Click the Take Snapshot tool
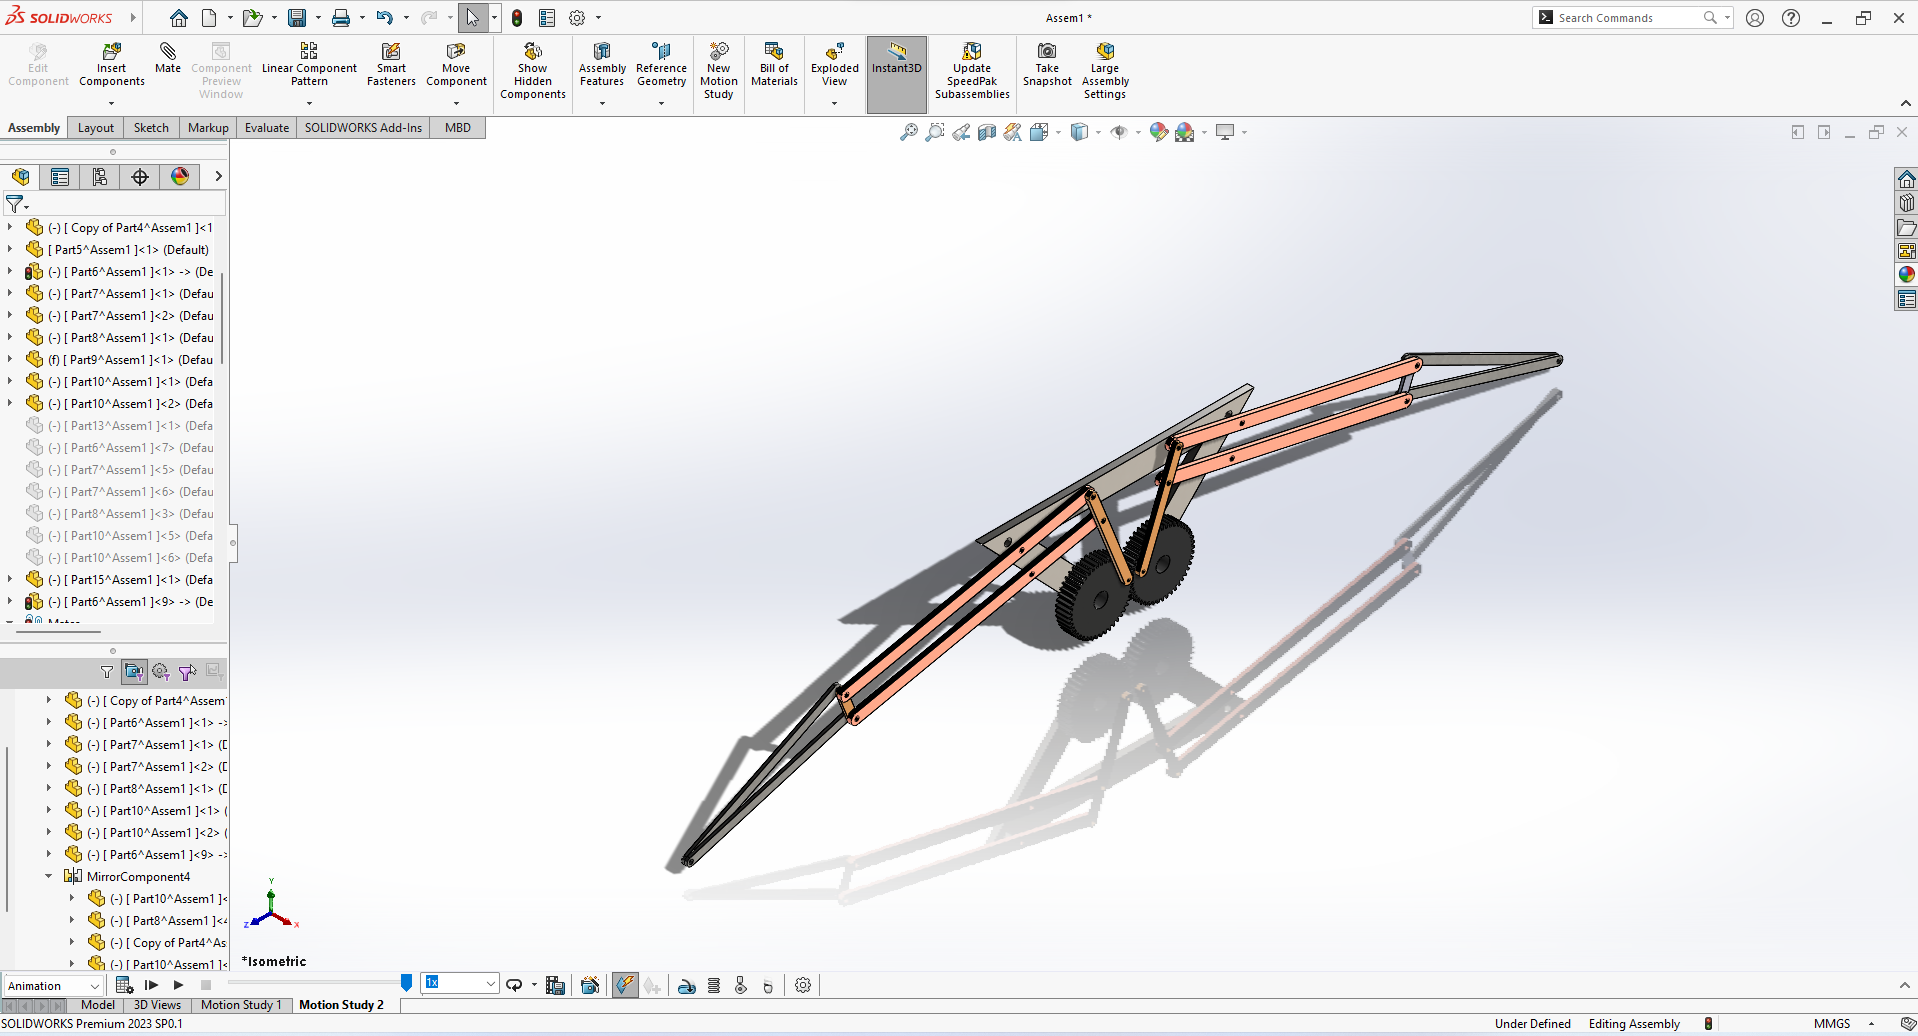The height and width of the screenshot is (1036, 1918). point(1047,65)
